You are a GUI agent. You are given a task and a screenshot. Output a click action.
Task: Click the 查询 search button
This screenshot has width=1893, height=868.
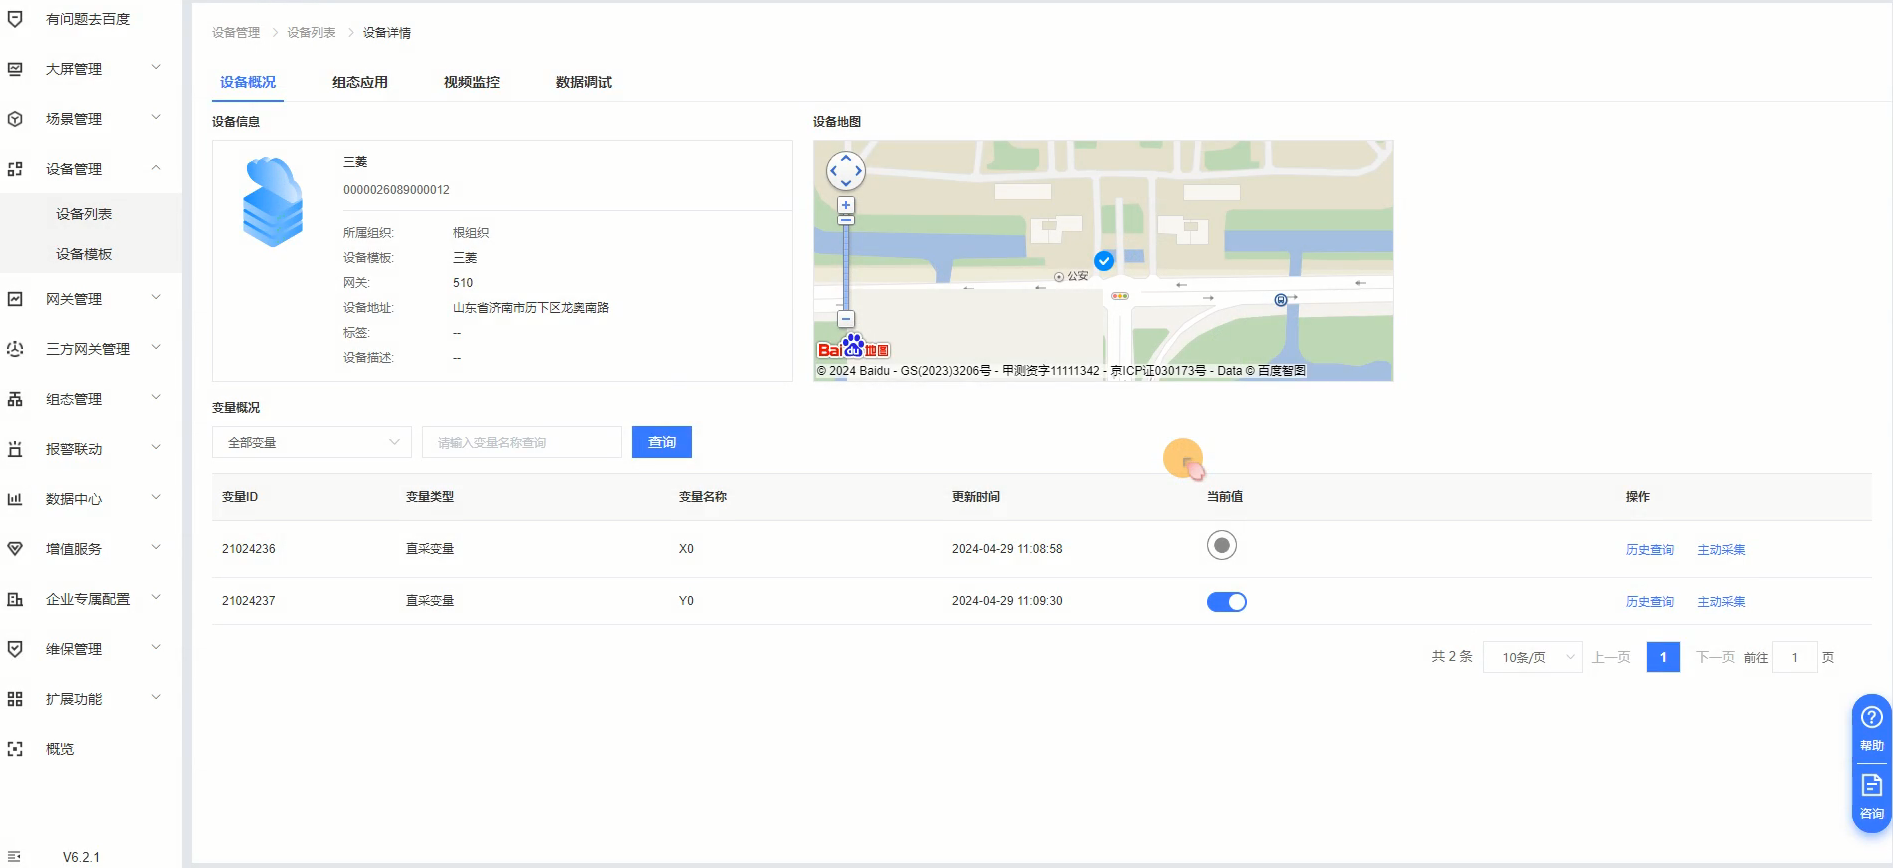click(661, 442)
